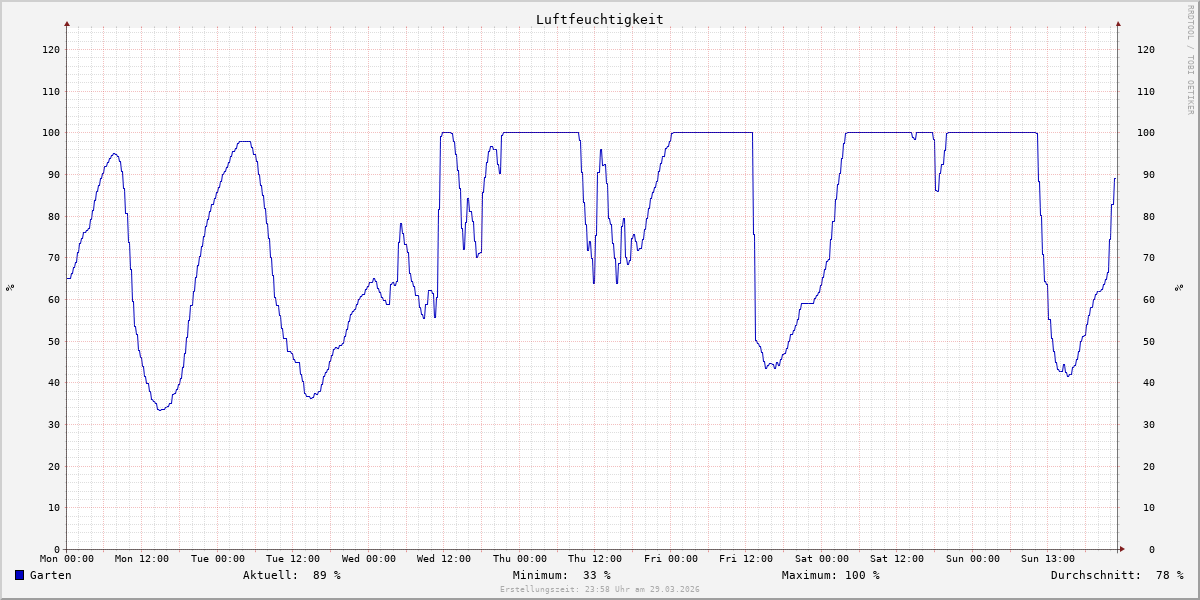Click the Erstellungszeit timestamp text
The width and height of the screenshot is (1200, 600).
pos(599,589)
